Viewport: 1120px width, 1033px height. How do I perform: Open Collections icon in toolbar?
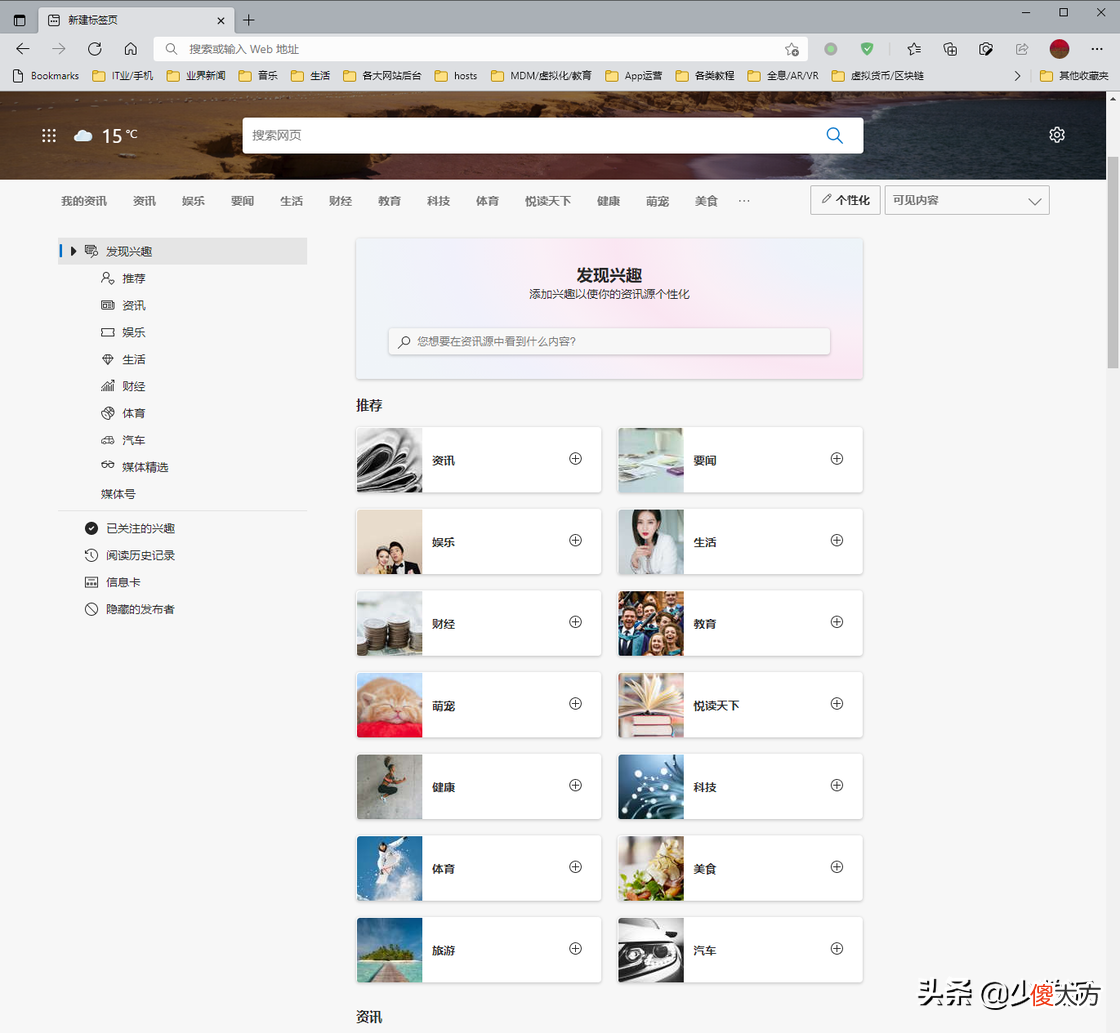coord(950,49)
